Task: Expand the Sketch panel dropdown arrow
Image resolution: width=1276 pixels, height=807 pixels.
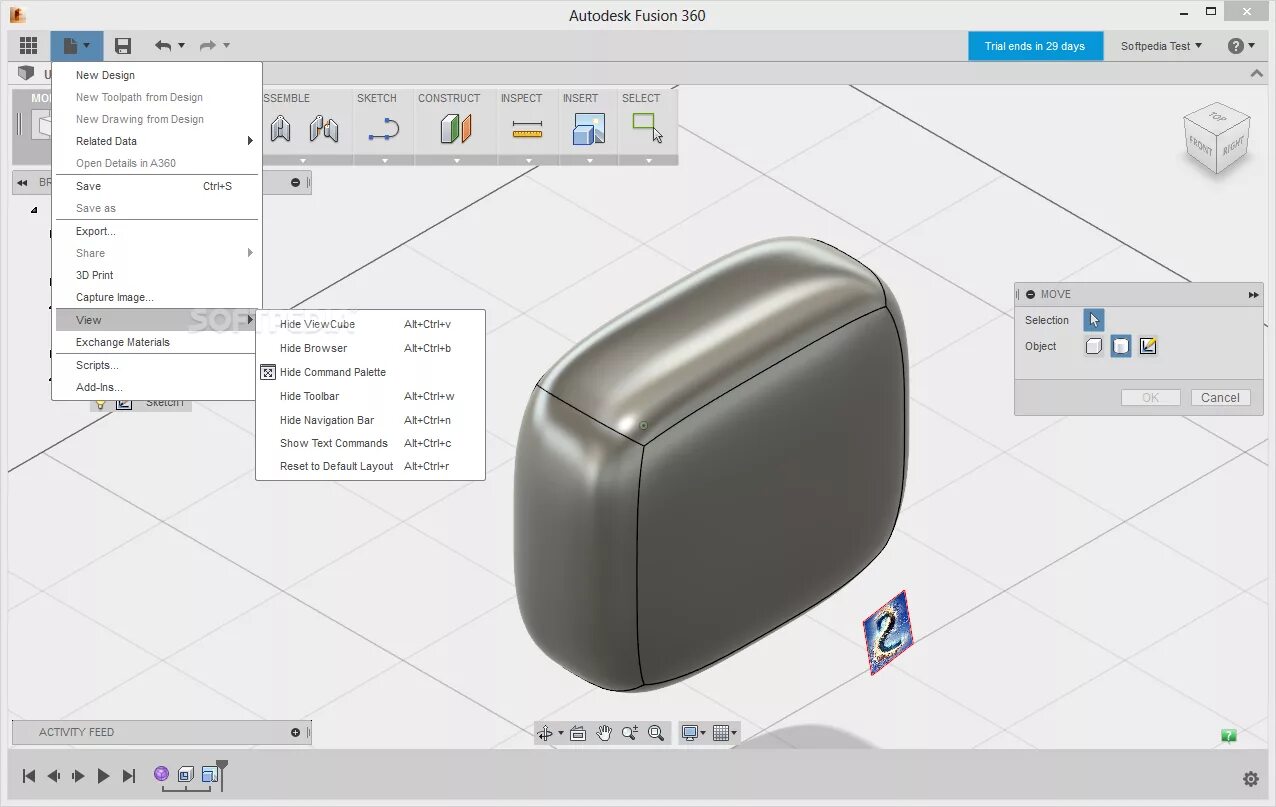Action: click(384, 161)
